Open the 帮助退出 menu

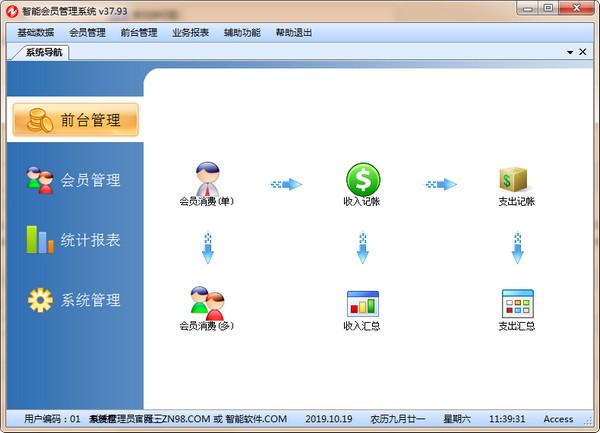[x=294, y=33]
